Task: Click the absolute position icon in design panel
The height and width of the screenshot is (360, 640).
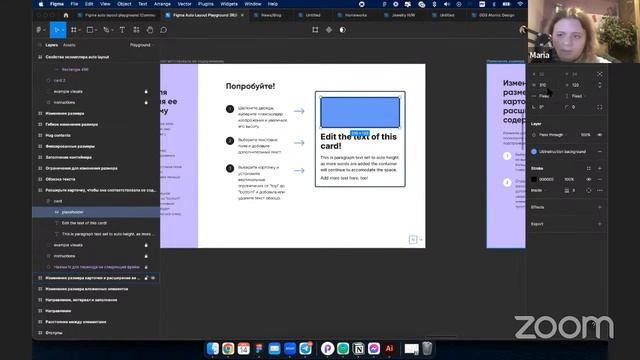Action: click(600, 74)
